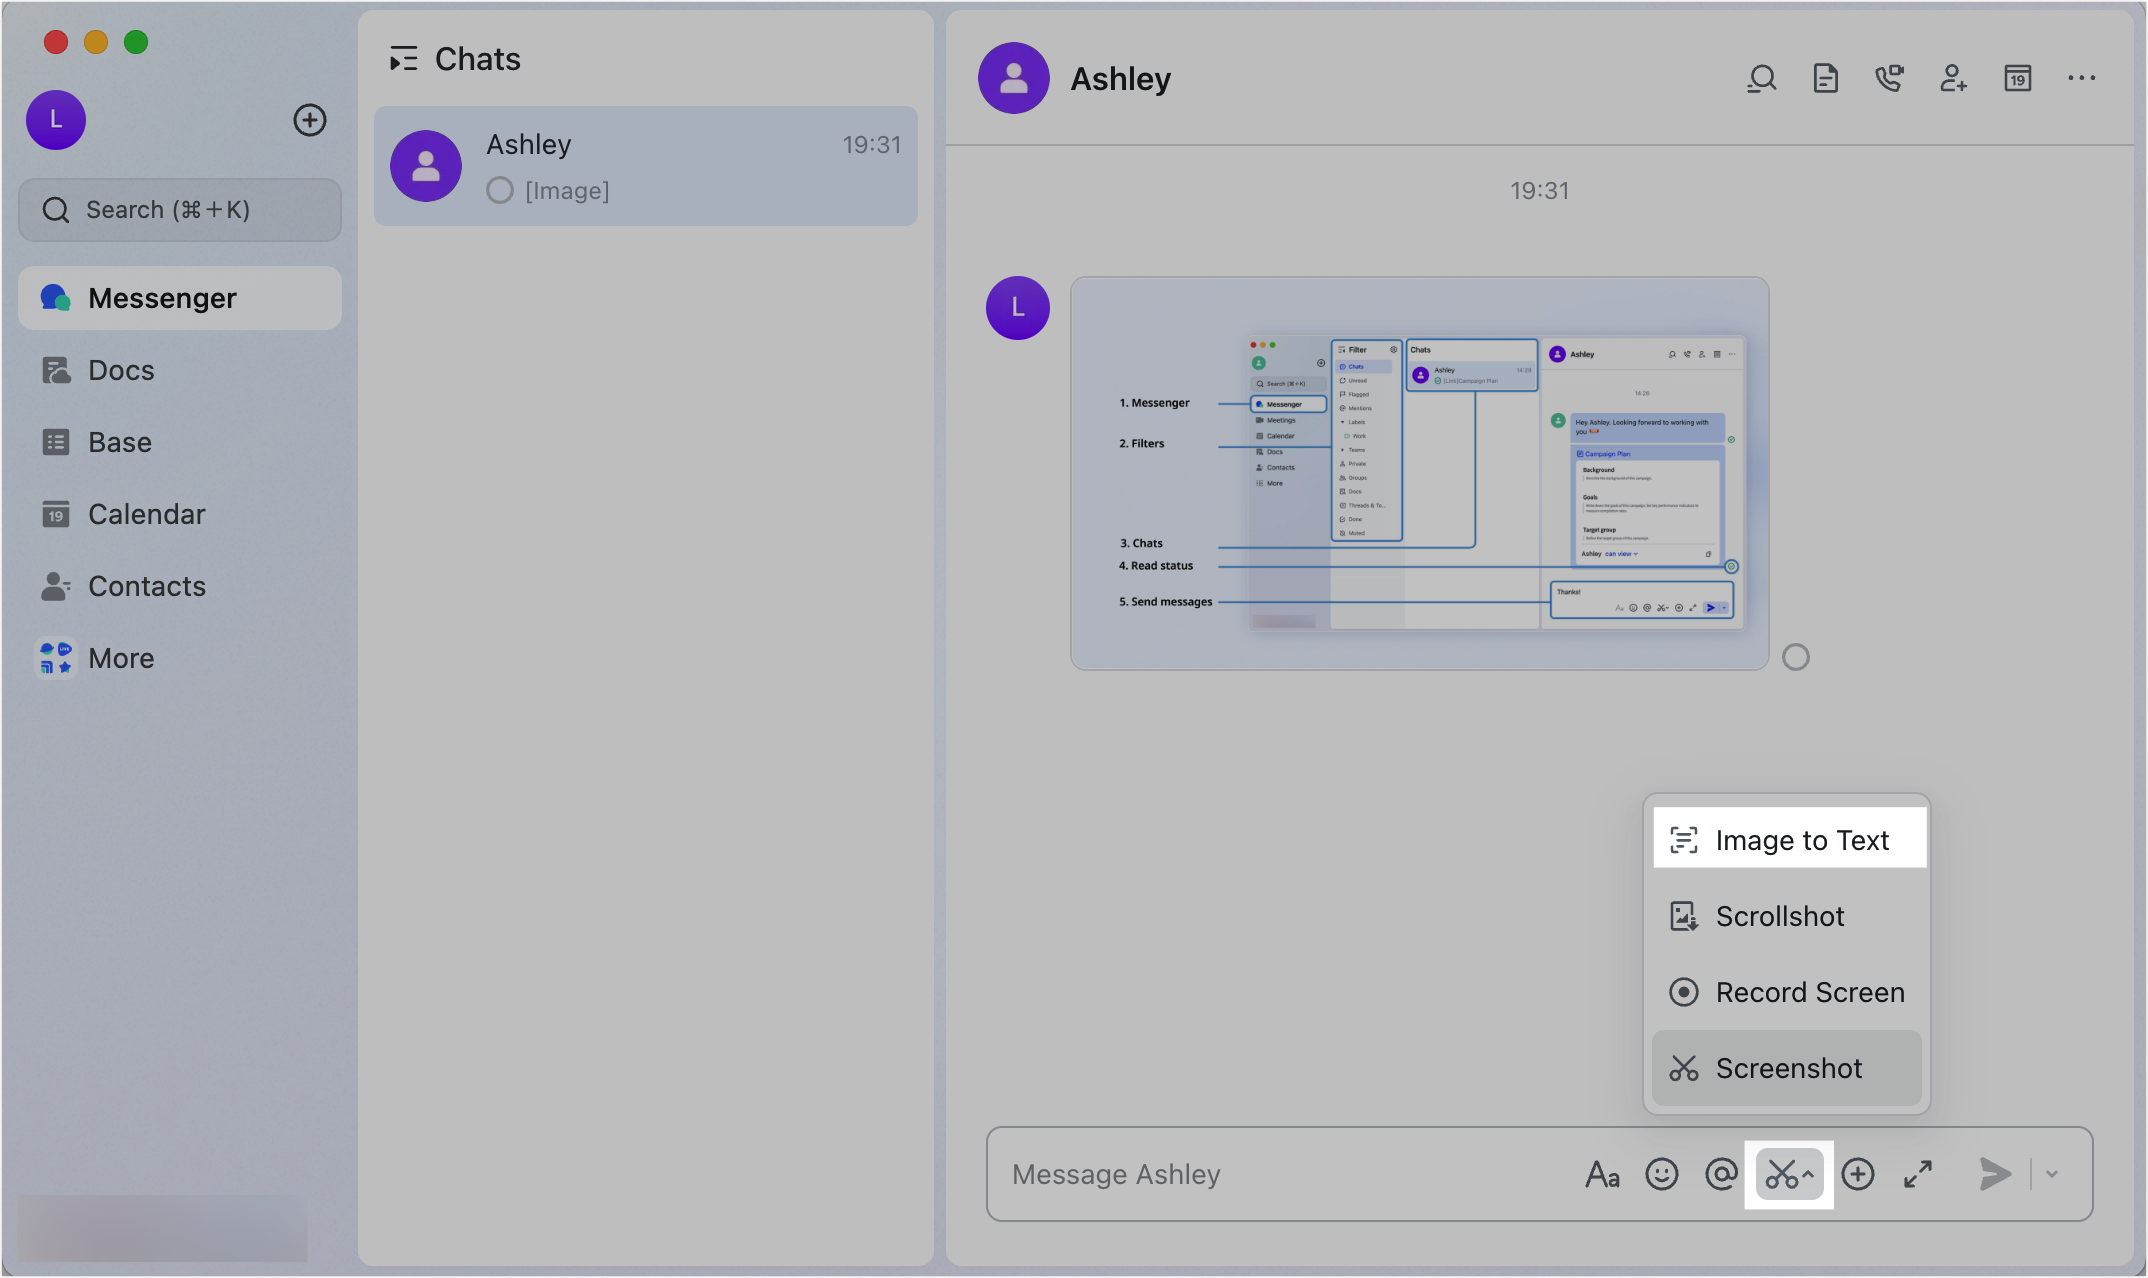
Task: Start a call with Ashley
Action: coord(1889,78)
